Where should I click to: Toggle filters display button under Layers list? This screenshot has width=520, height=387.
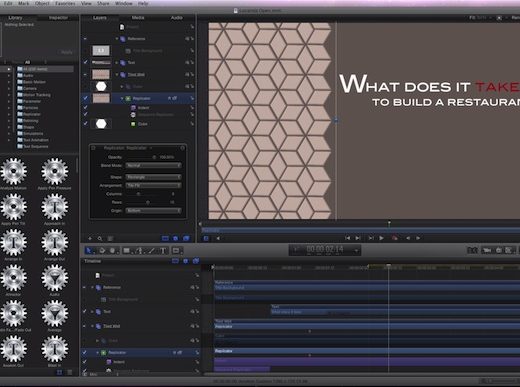186,238
